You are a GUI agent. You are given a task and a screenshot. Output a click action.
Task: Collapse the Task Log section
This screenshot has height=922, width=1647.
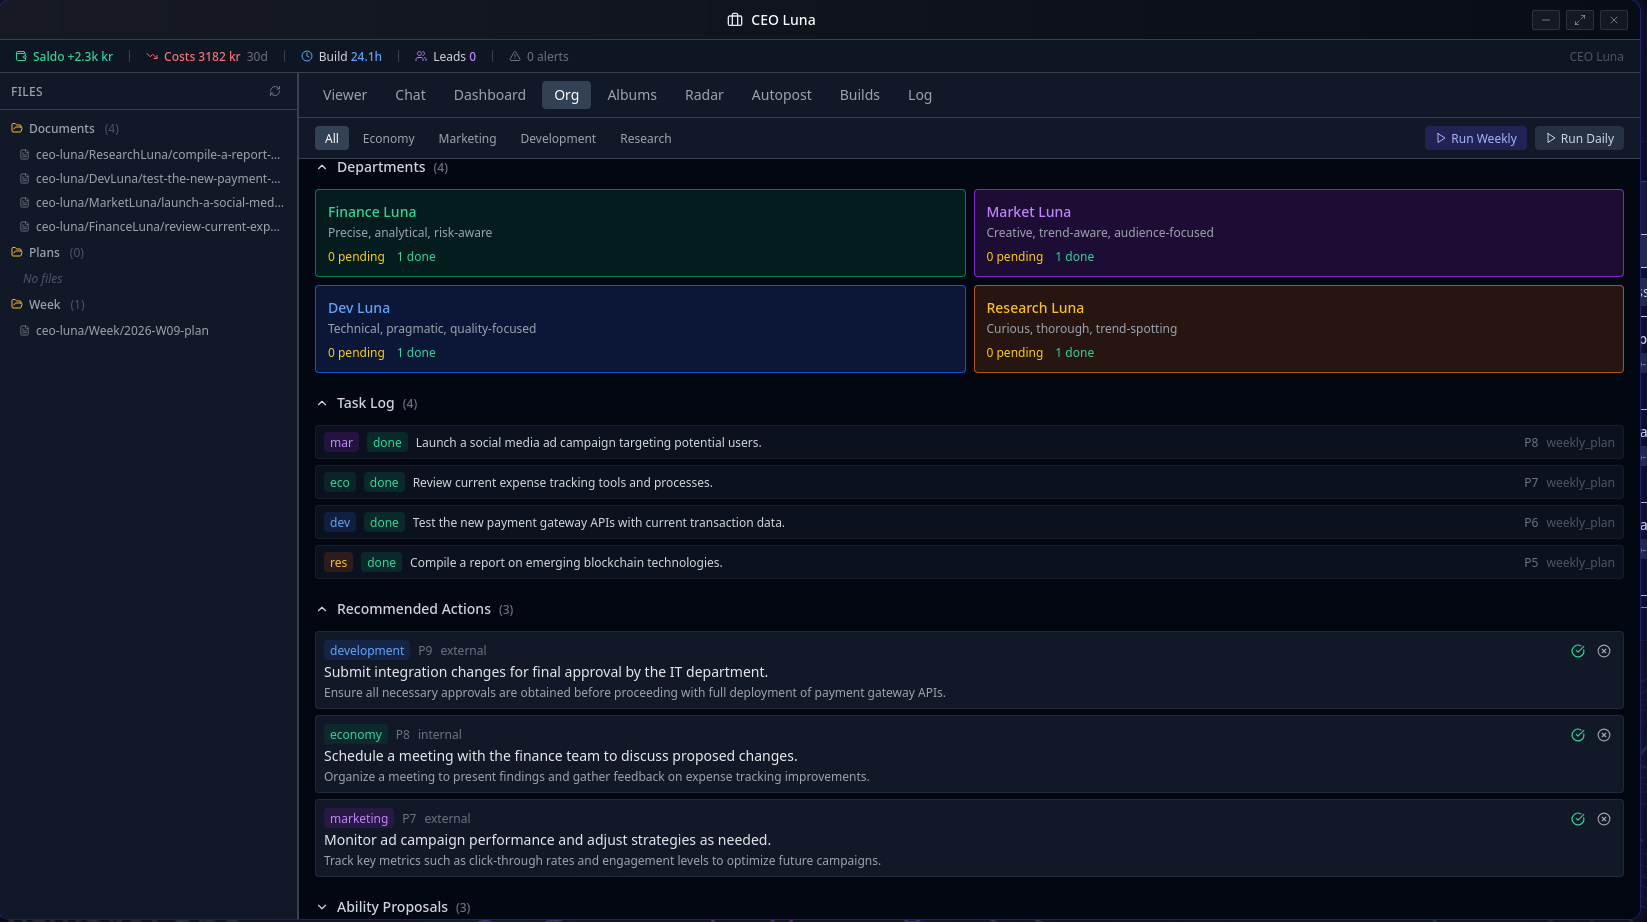click(321, 402)
